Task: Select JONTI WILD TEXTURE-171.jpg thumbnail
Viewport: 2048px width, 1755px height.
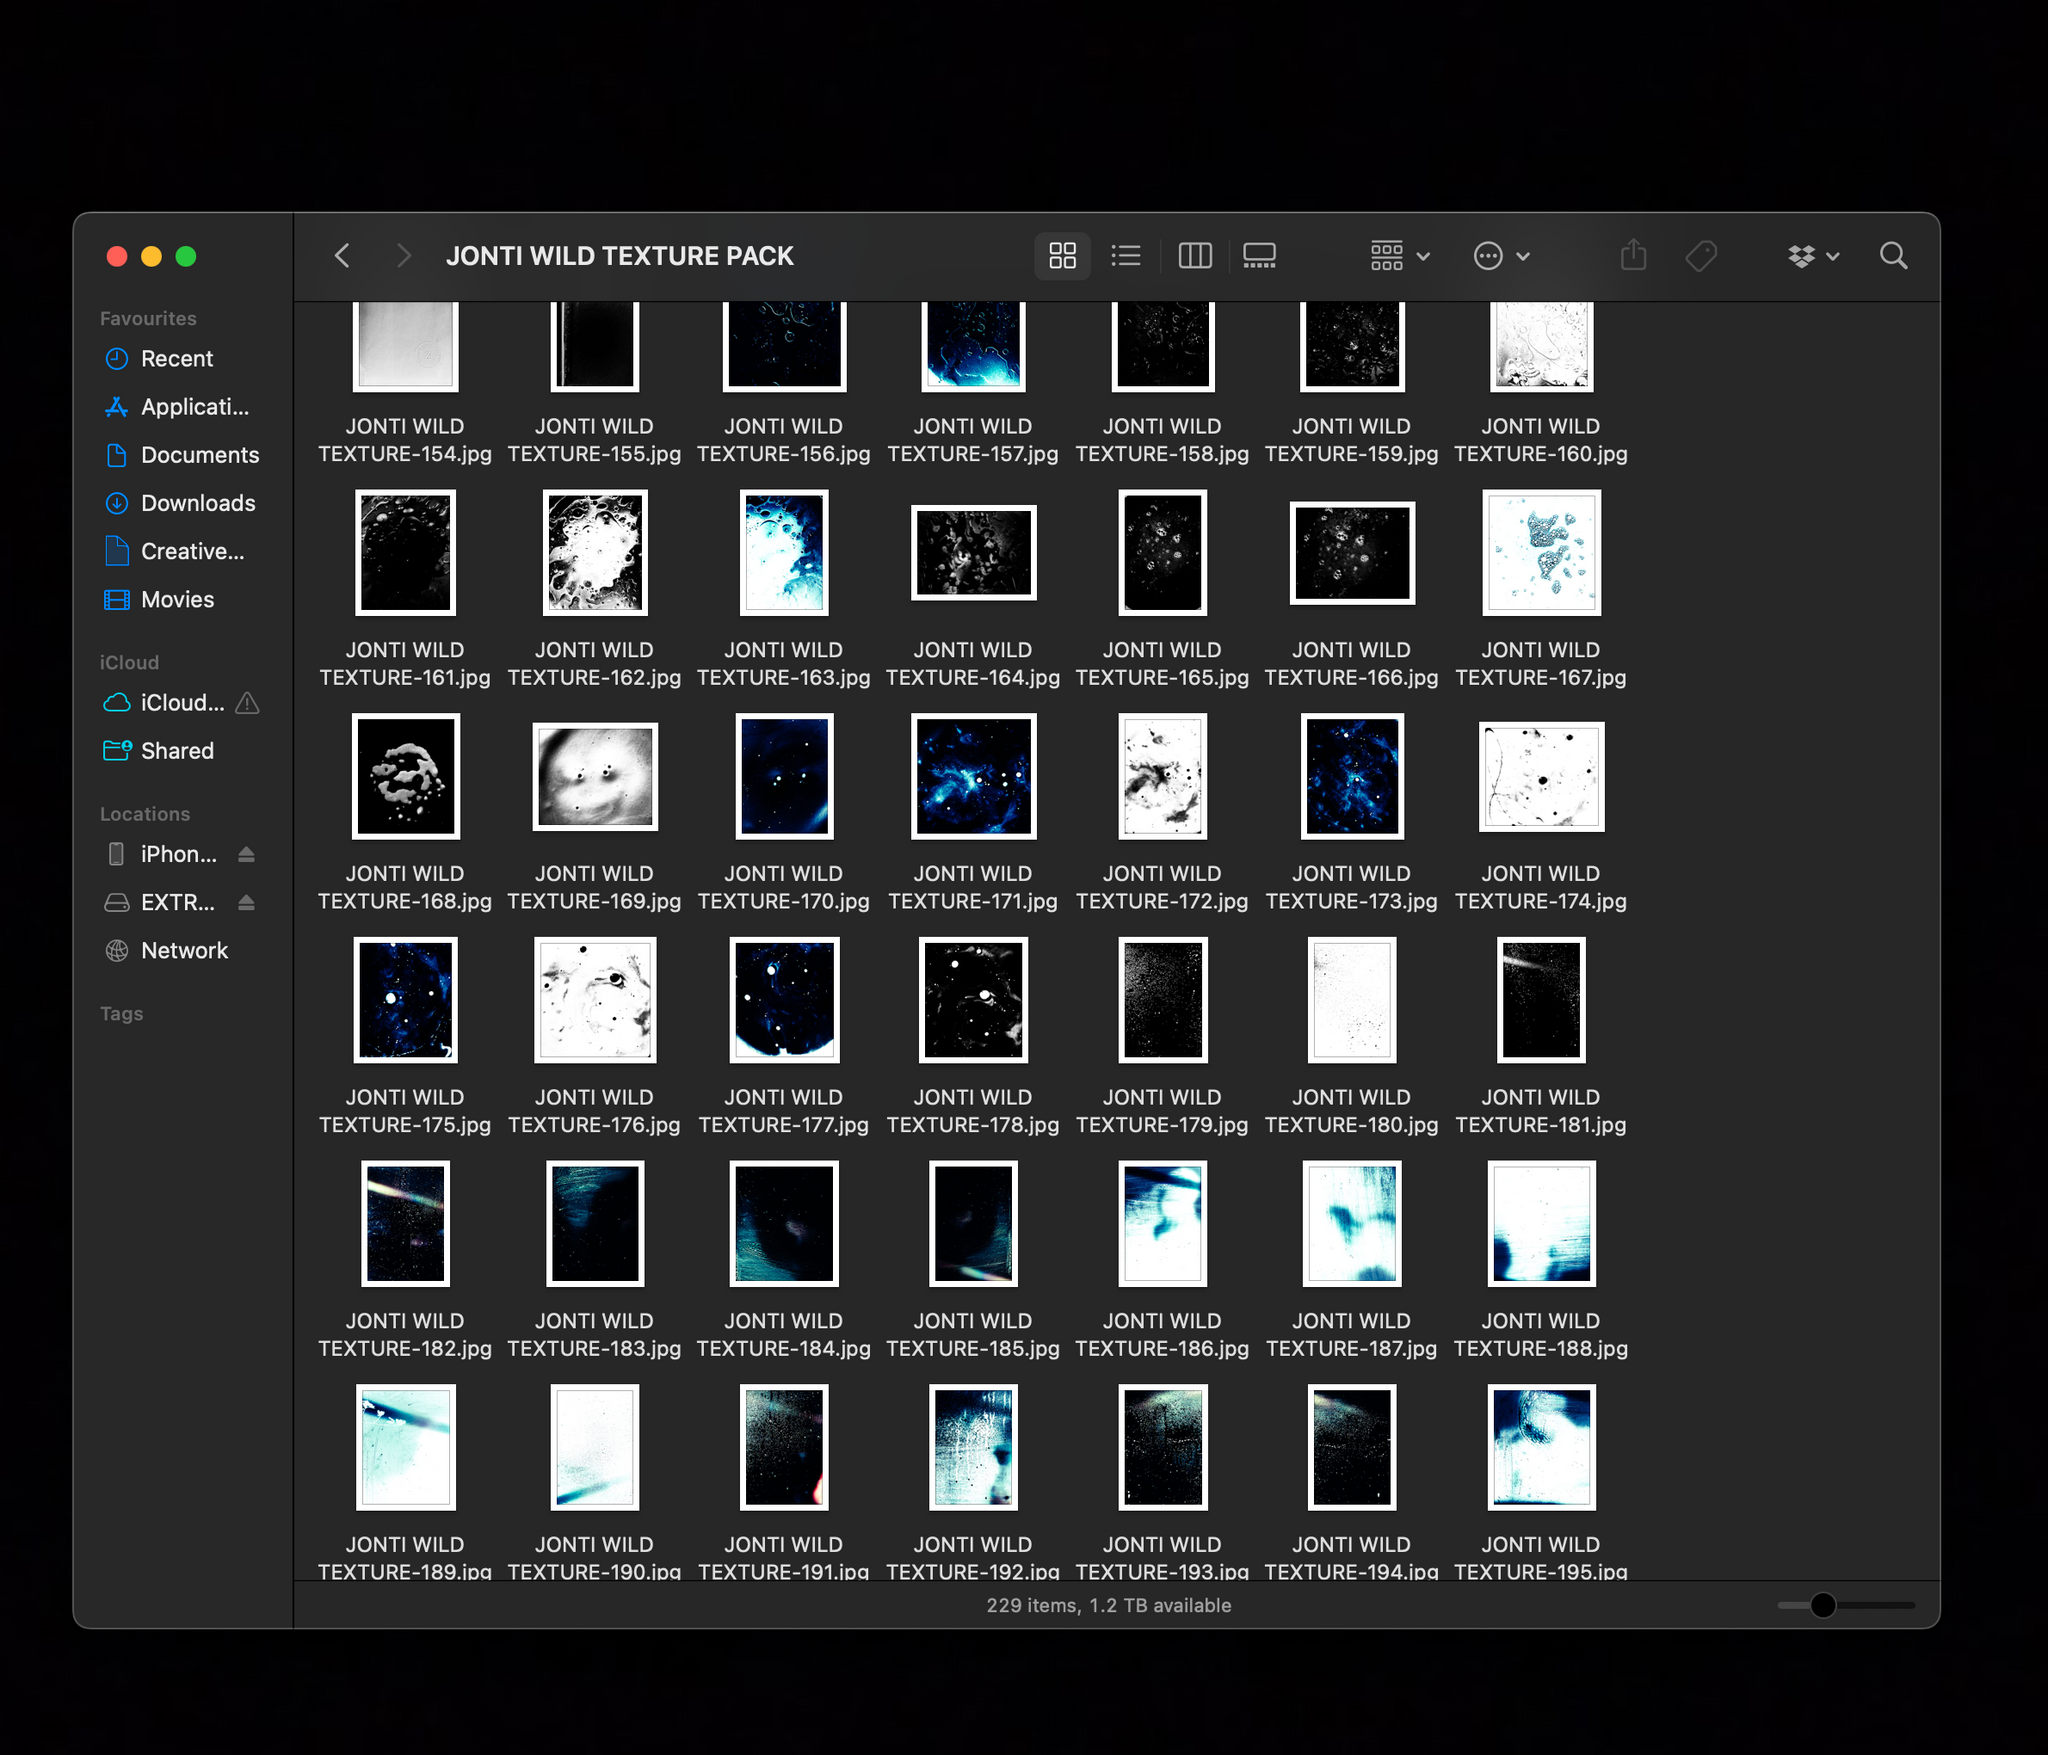Action: pos(973,776)
